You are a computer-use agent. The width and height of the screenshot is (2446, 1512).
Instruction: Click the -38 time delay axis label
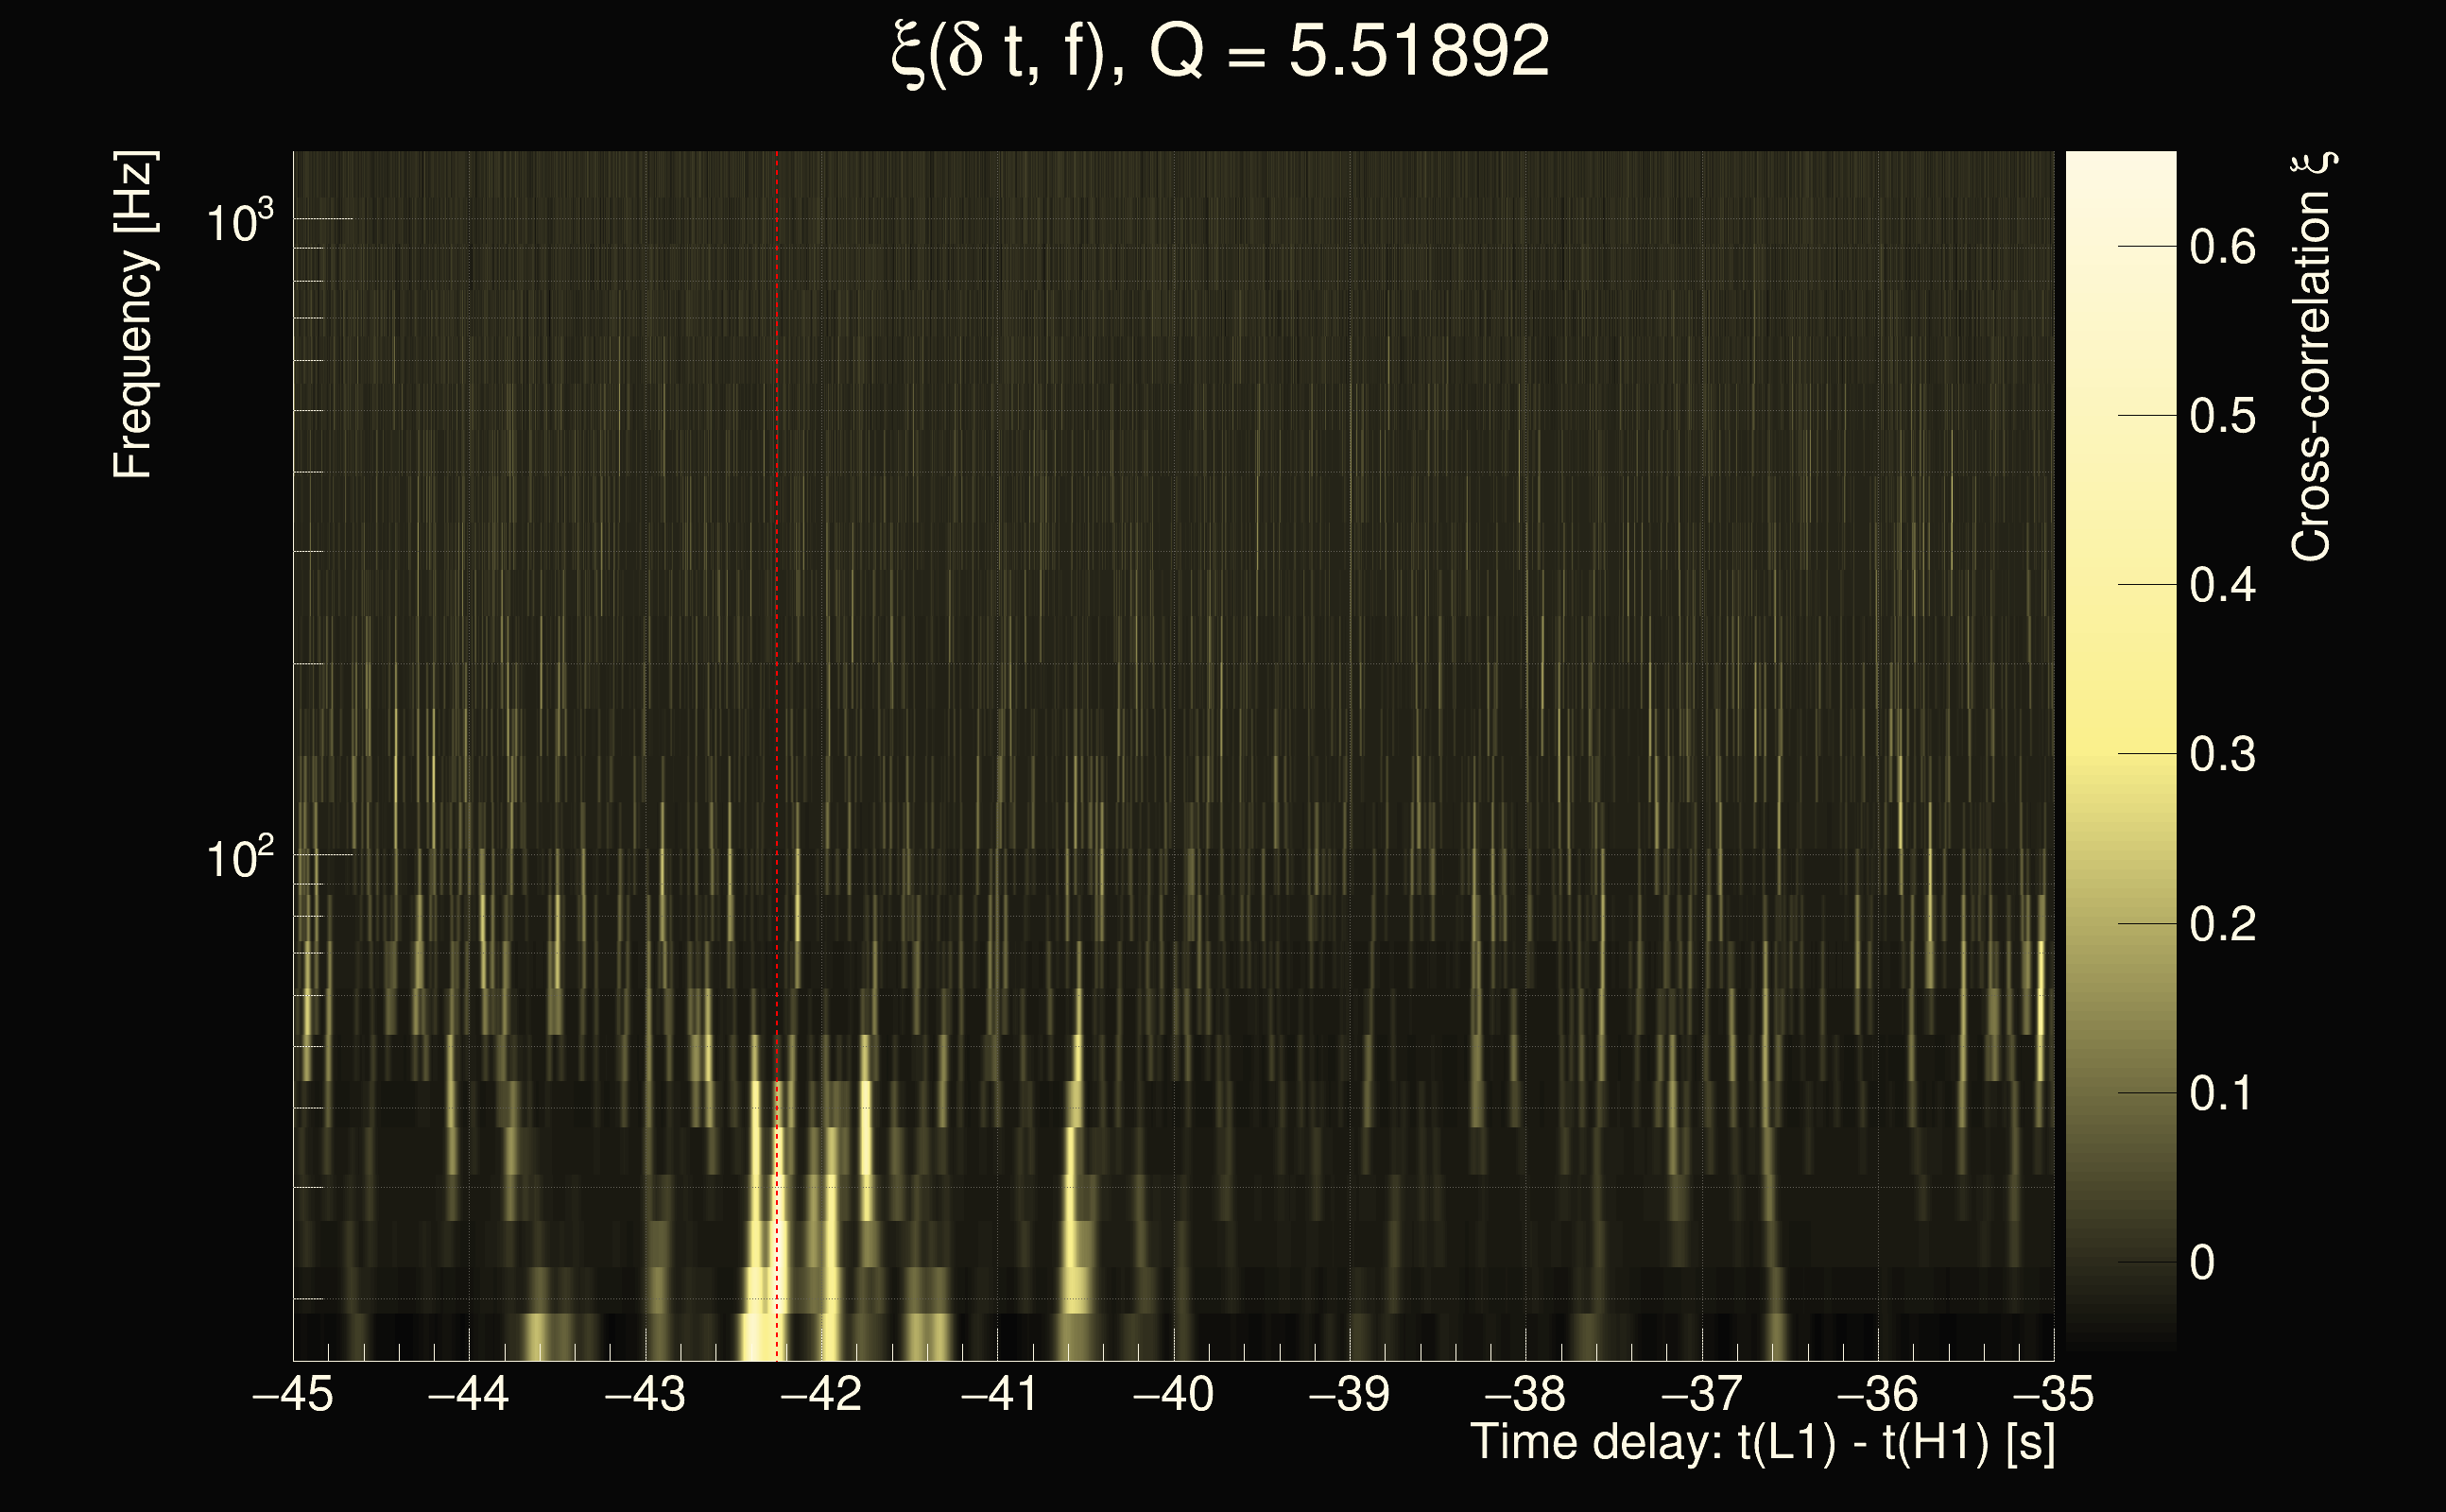click(1525, 1394)
